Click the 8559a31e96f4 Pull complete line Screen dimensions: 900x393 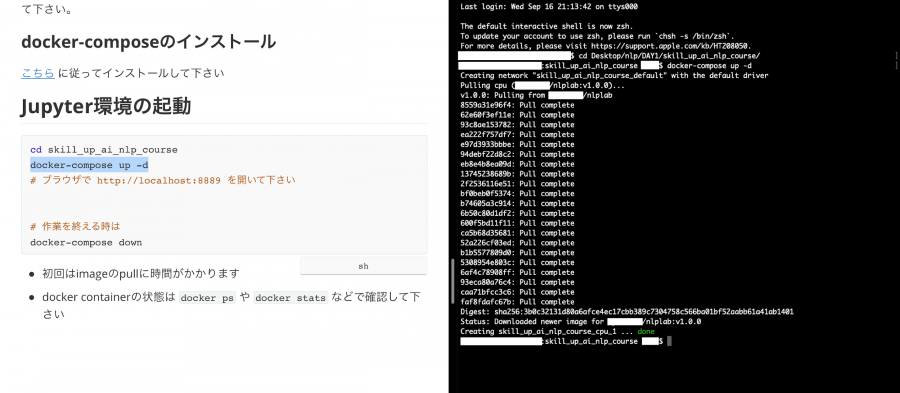point(517,105)
